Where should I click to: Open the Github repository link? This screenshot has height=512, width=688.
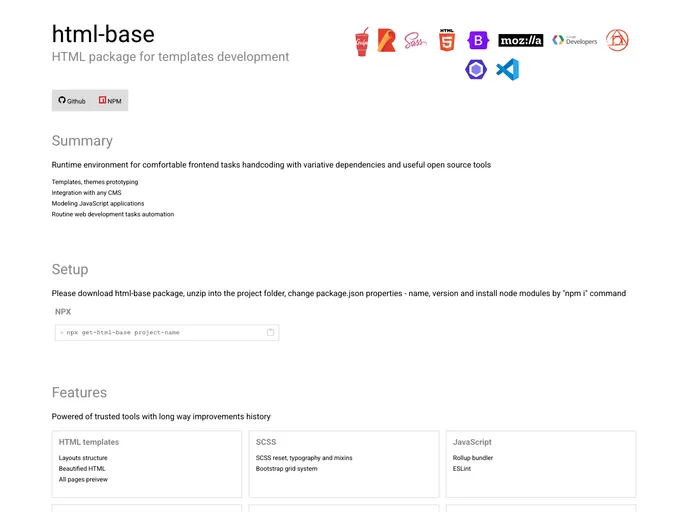[x=72, y=101]
